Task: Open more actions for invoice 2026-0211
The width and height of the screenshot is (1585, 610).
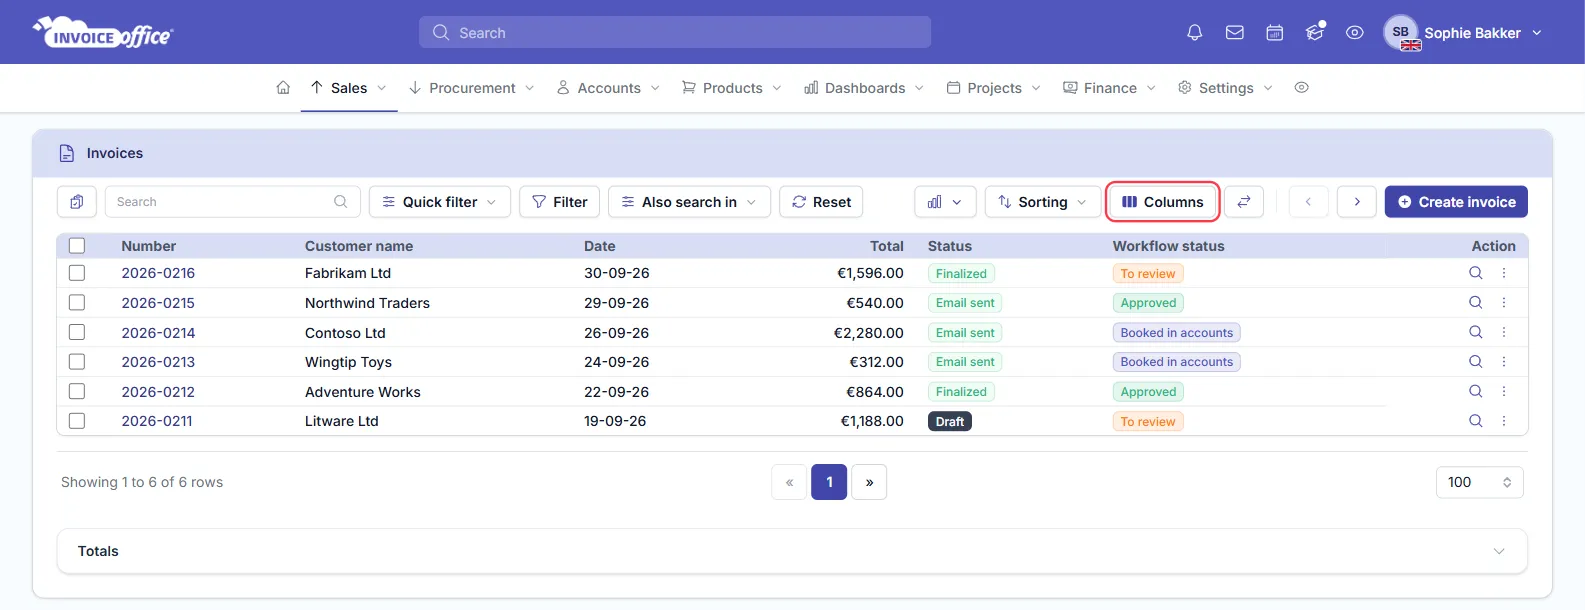Action: click(1504, 421)
